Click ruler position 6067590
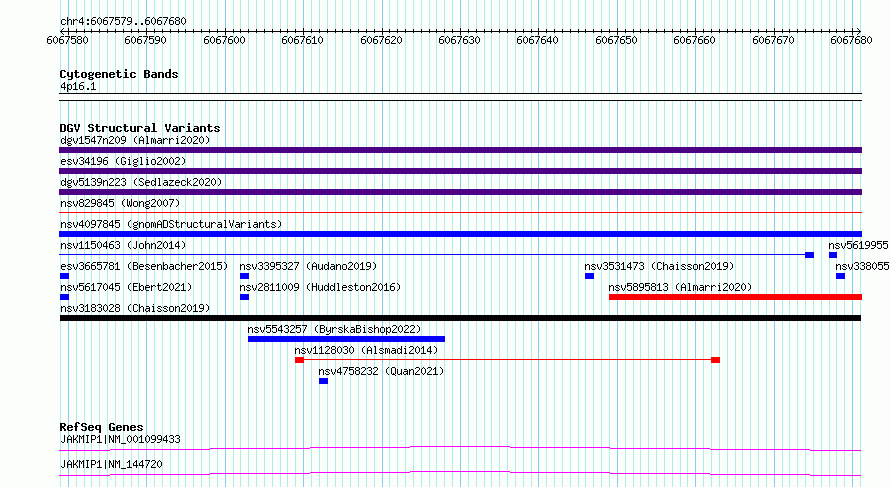Screen dimensions: 890x487 pos(146,40)
